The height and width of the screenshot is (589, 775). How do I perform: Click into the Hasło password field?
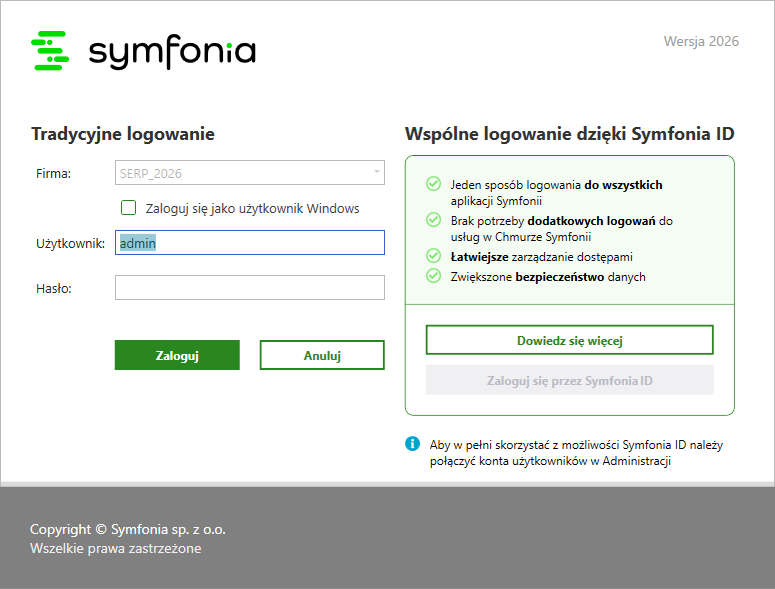click(250, 288)
